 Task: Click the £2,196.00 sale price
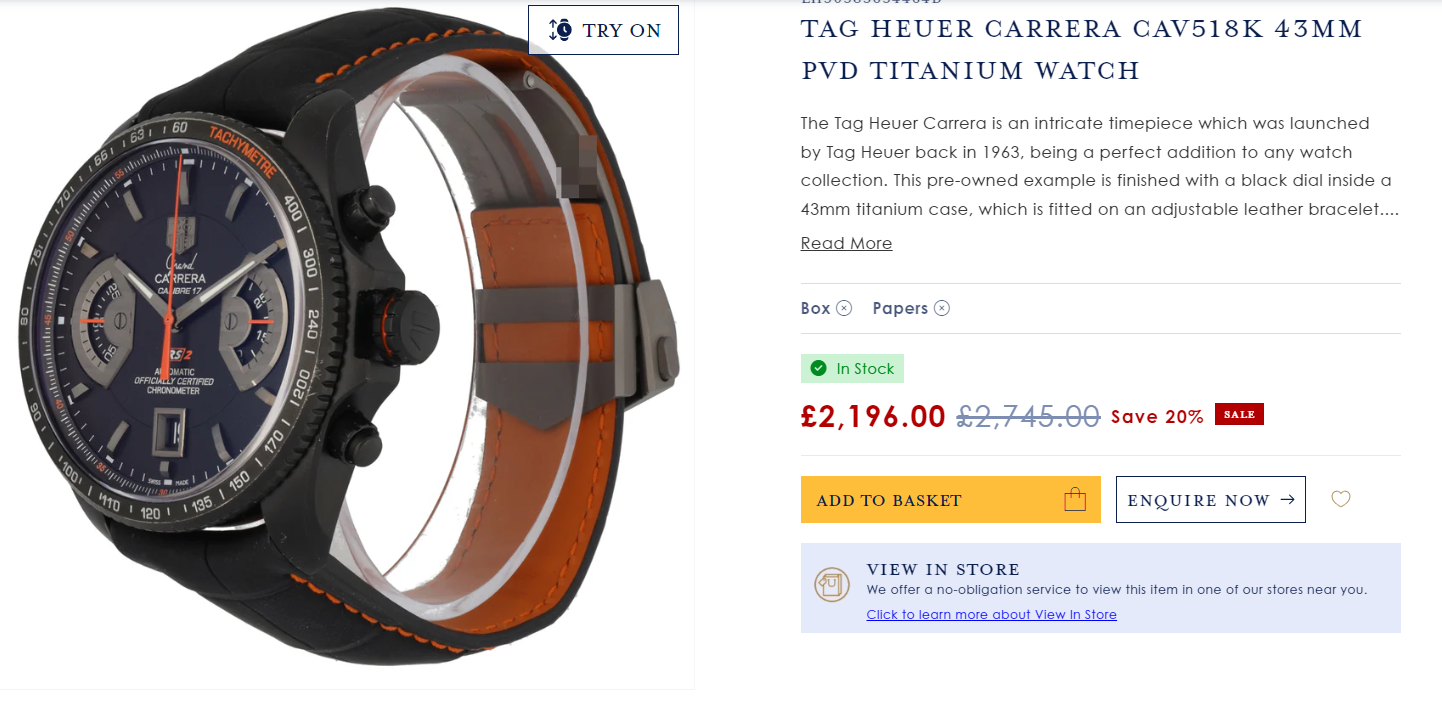point(873,416)
